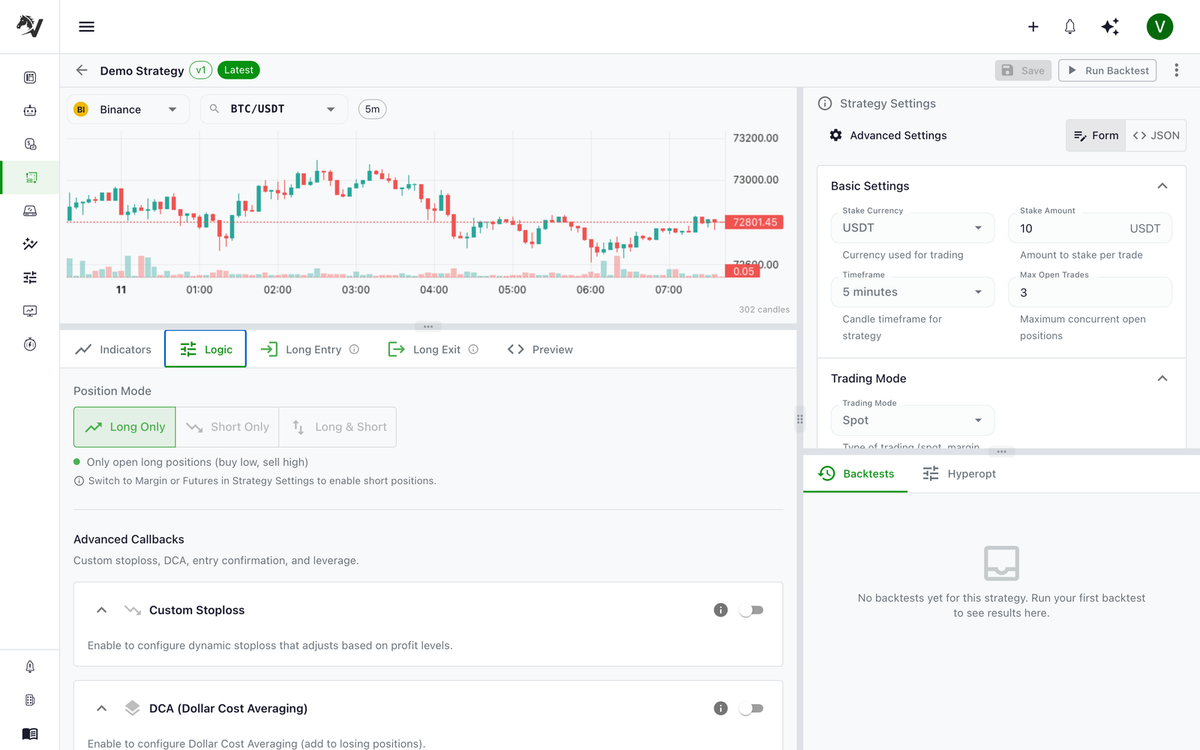Click the chart bottom resize handle
Screen dimensions: 1200x750
pos(428,326)
